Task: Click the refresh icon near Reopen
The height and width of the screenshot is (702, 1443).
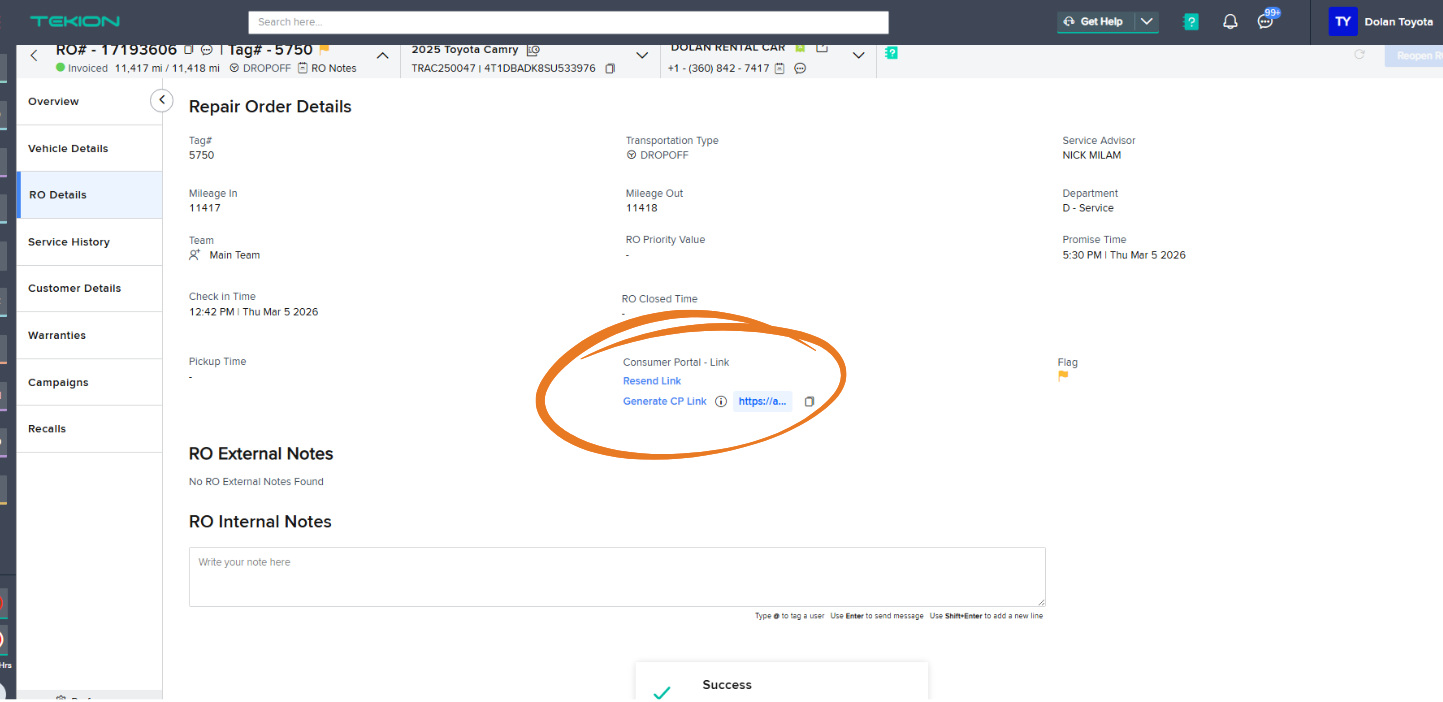Action: coord(1360,54)
